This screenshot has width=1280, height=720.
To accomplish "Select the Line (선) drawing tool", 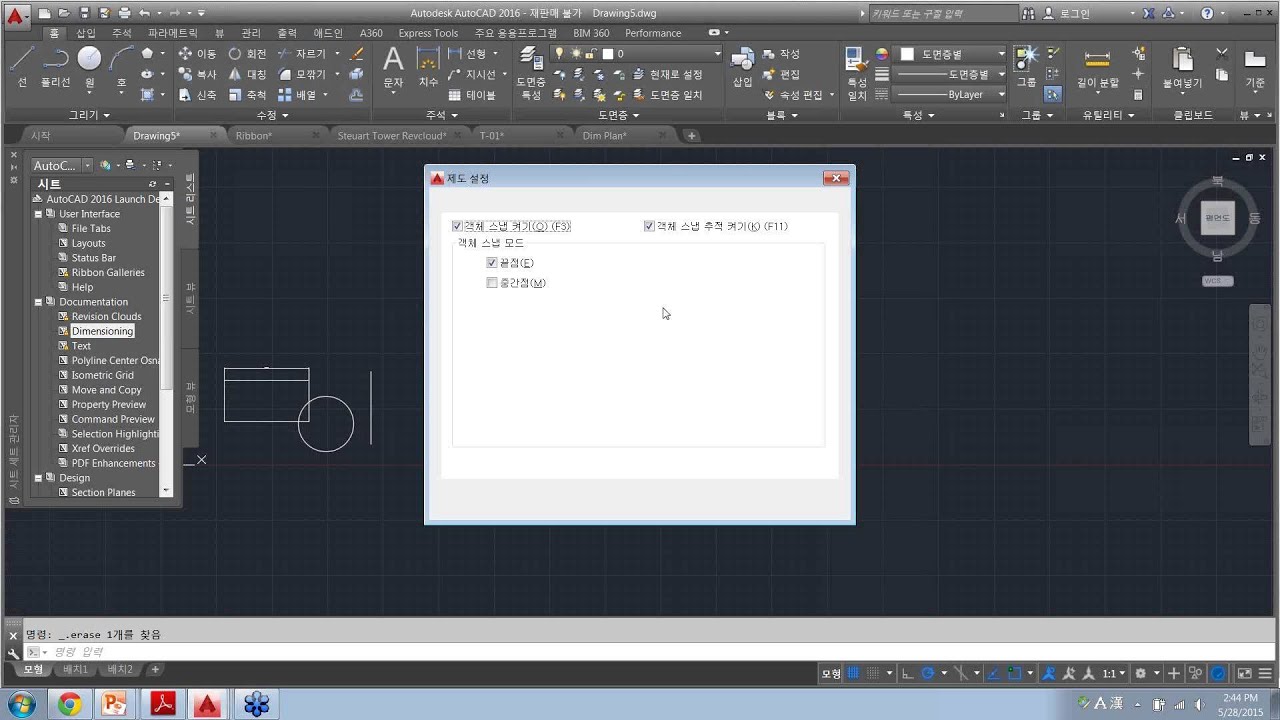I will tap(22, 65).
